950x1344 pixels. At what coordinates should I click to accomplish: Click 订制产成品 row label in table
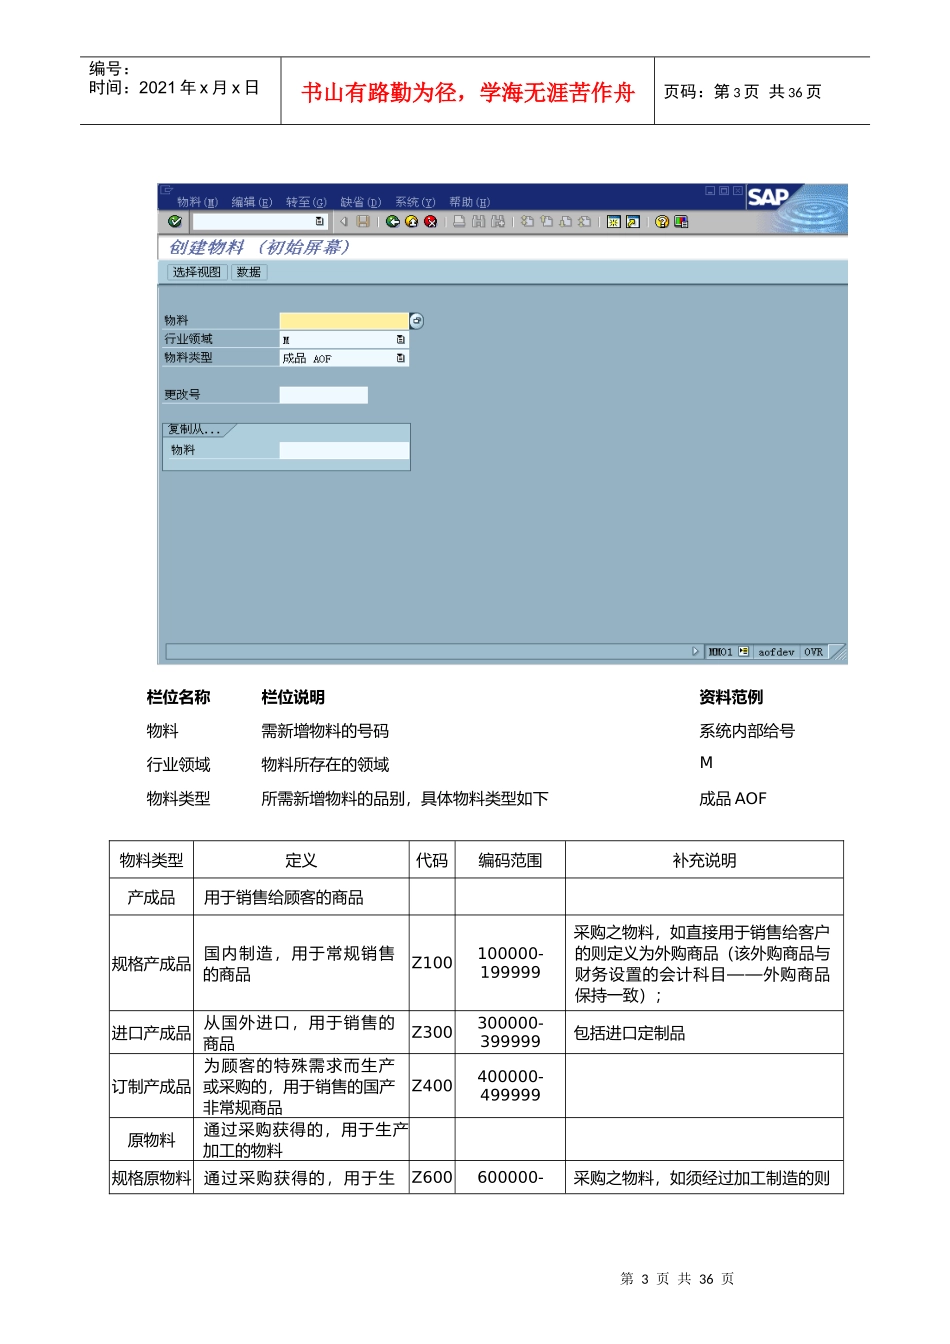(x=151, y=1086)
